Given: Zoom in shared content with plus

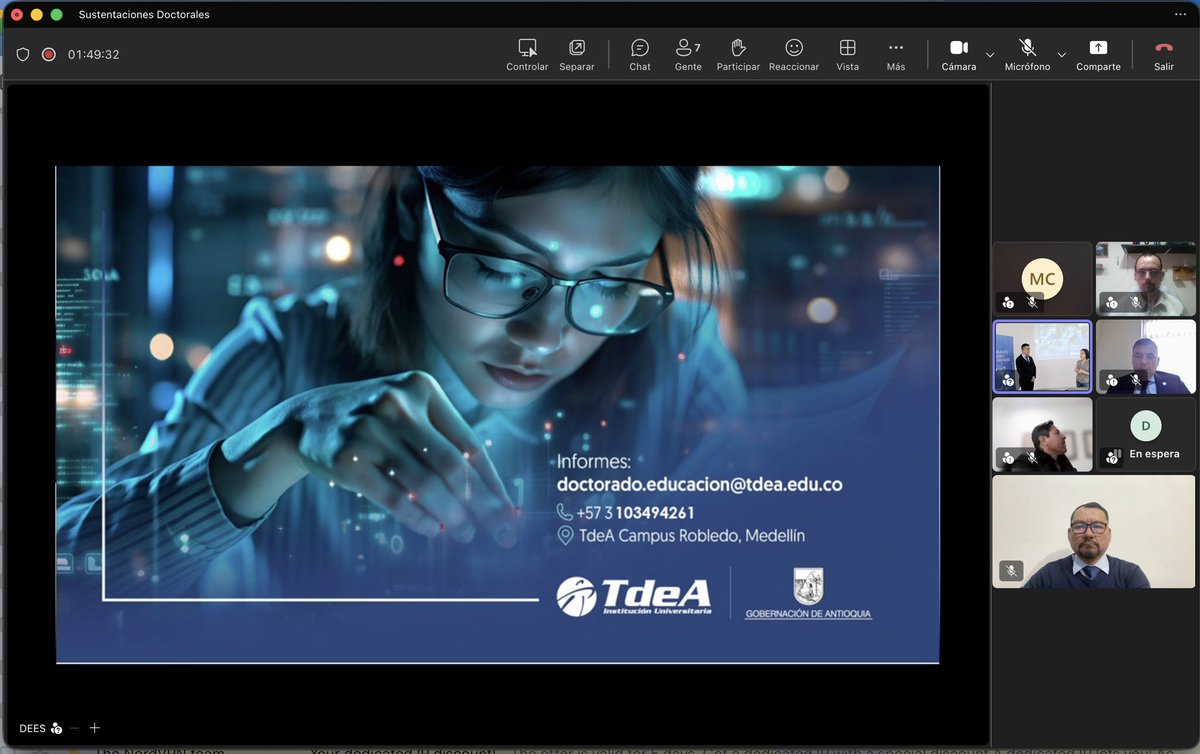Looking at the screenshot, I should point(94,728).
